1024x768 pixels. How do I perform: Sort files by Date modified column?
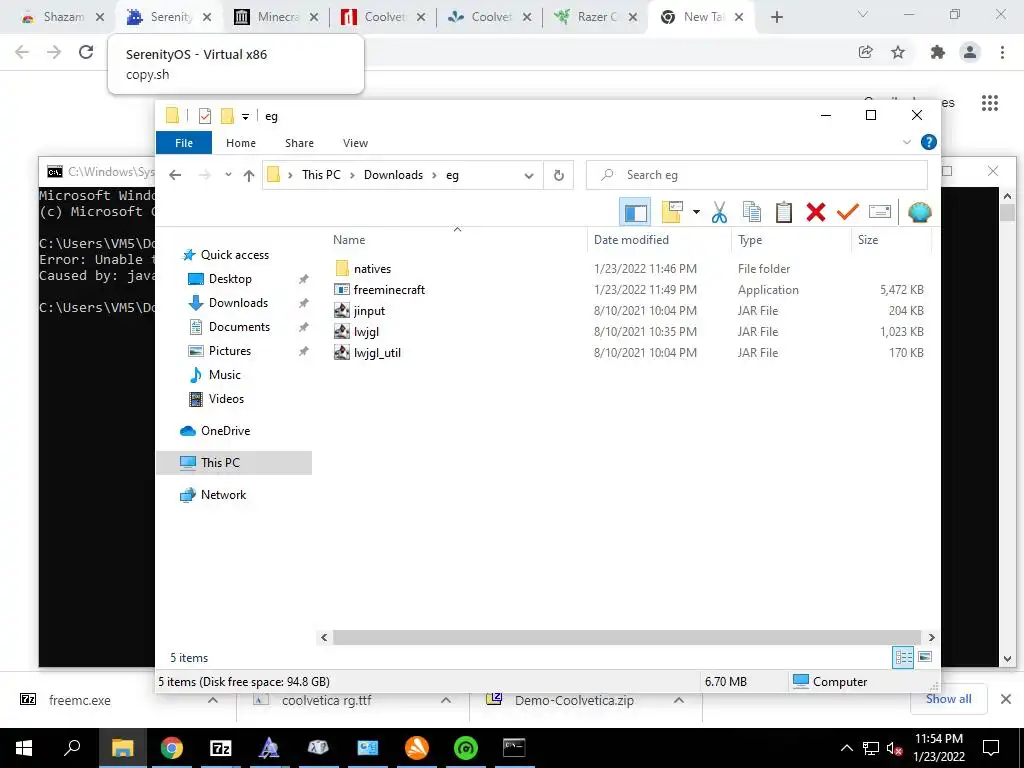click(659, 240)
